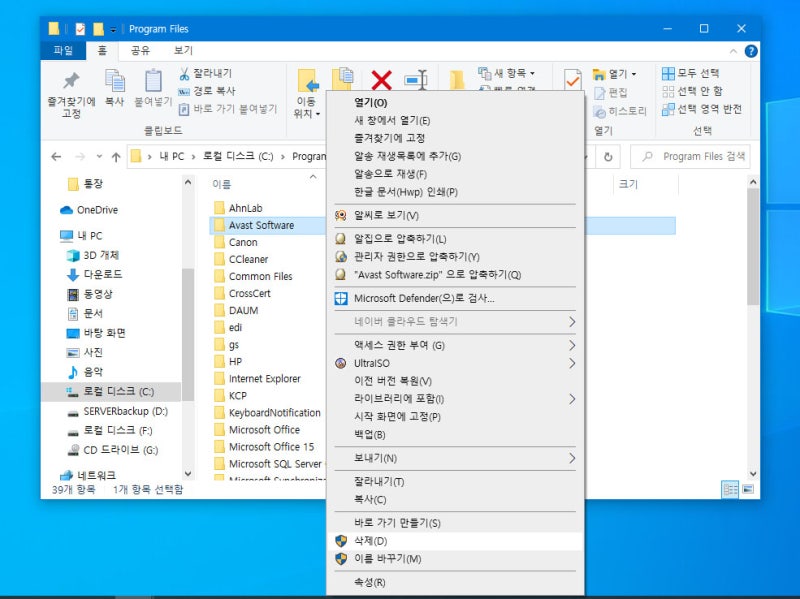The height and width of the screenshot is (599, 800).
Task: Click the Edit (편집) ribbon item
Action: point(610,93)
